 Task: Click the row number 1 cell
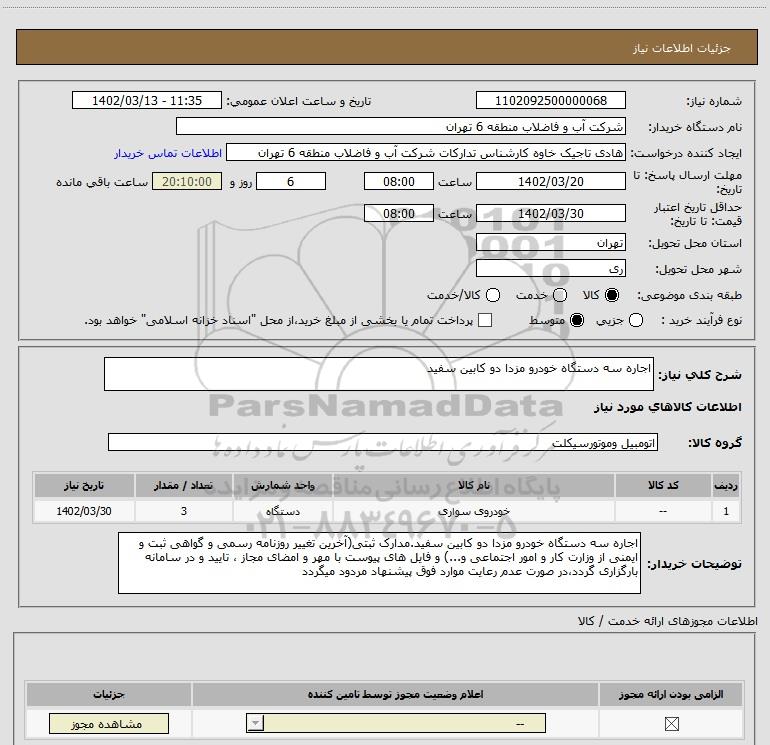tap(726, 511)
